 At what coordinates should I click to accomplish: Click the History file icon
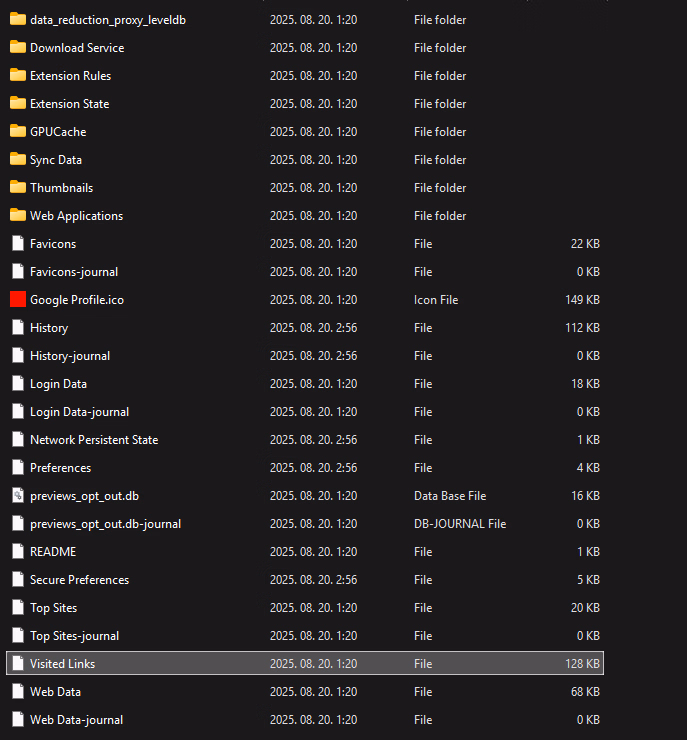click(17, 327)
